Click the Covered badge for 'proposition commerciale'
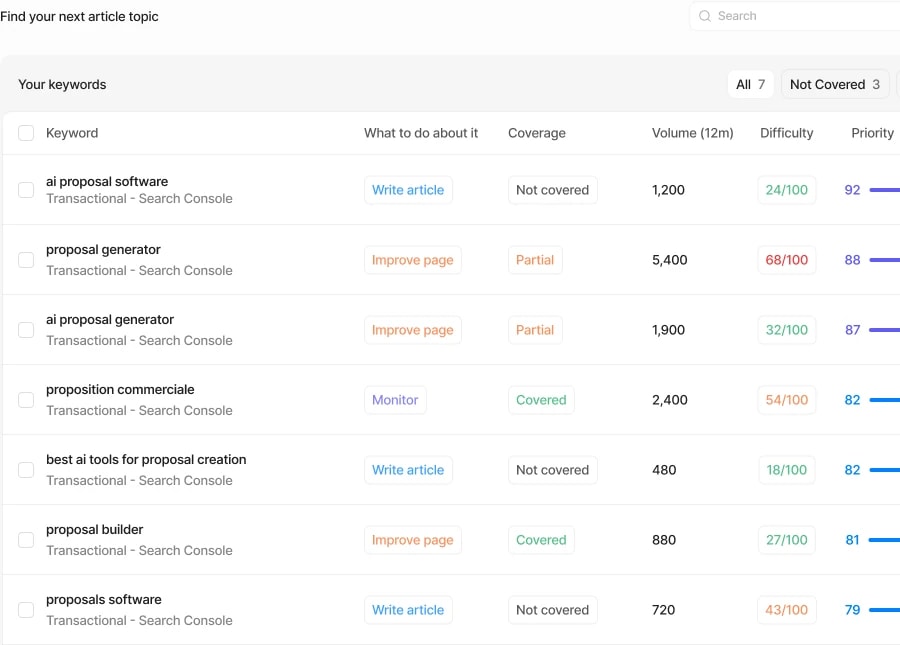The width and height of the screenshot is (900, 645). [x=541, y=400]
